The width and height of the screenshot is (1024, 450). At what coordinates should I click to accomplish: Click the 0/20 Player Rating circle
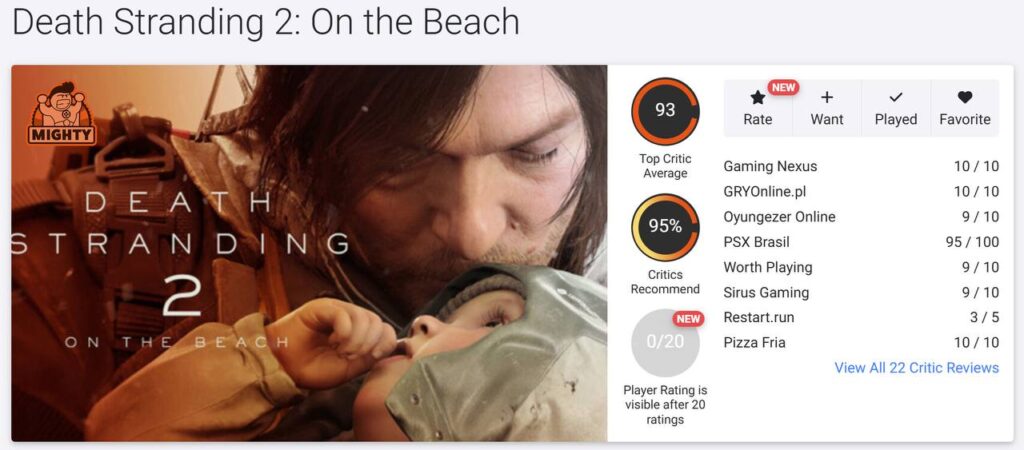[665, 342]
